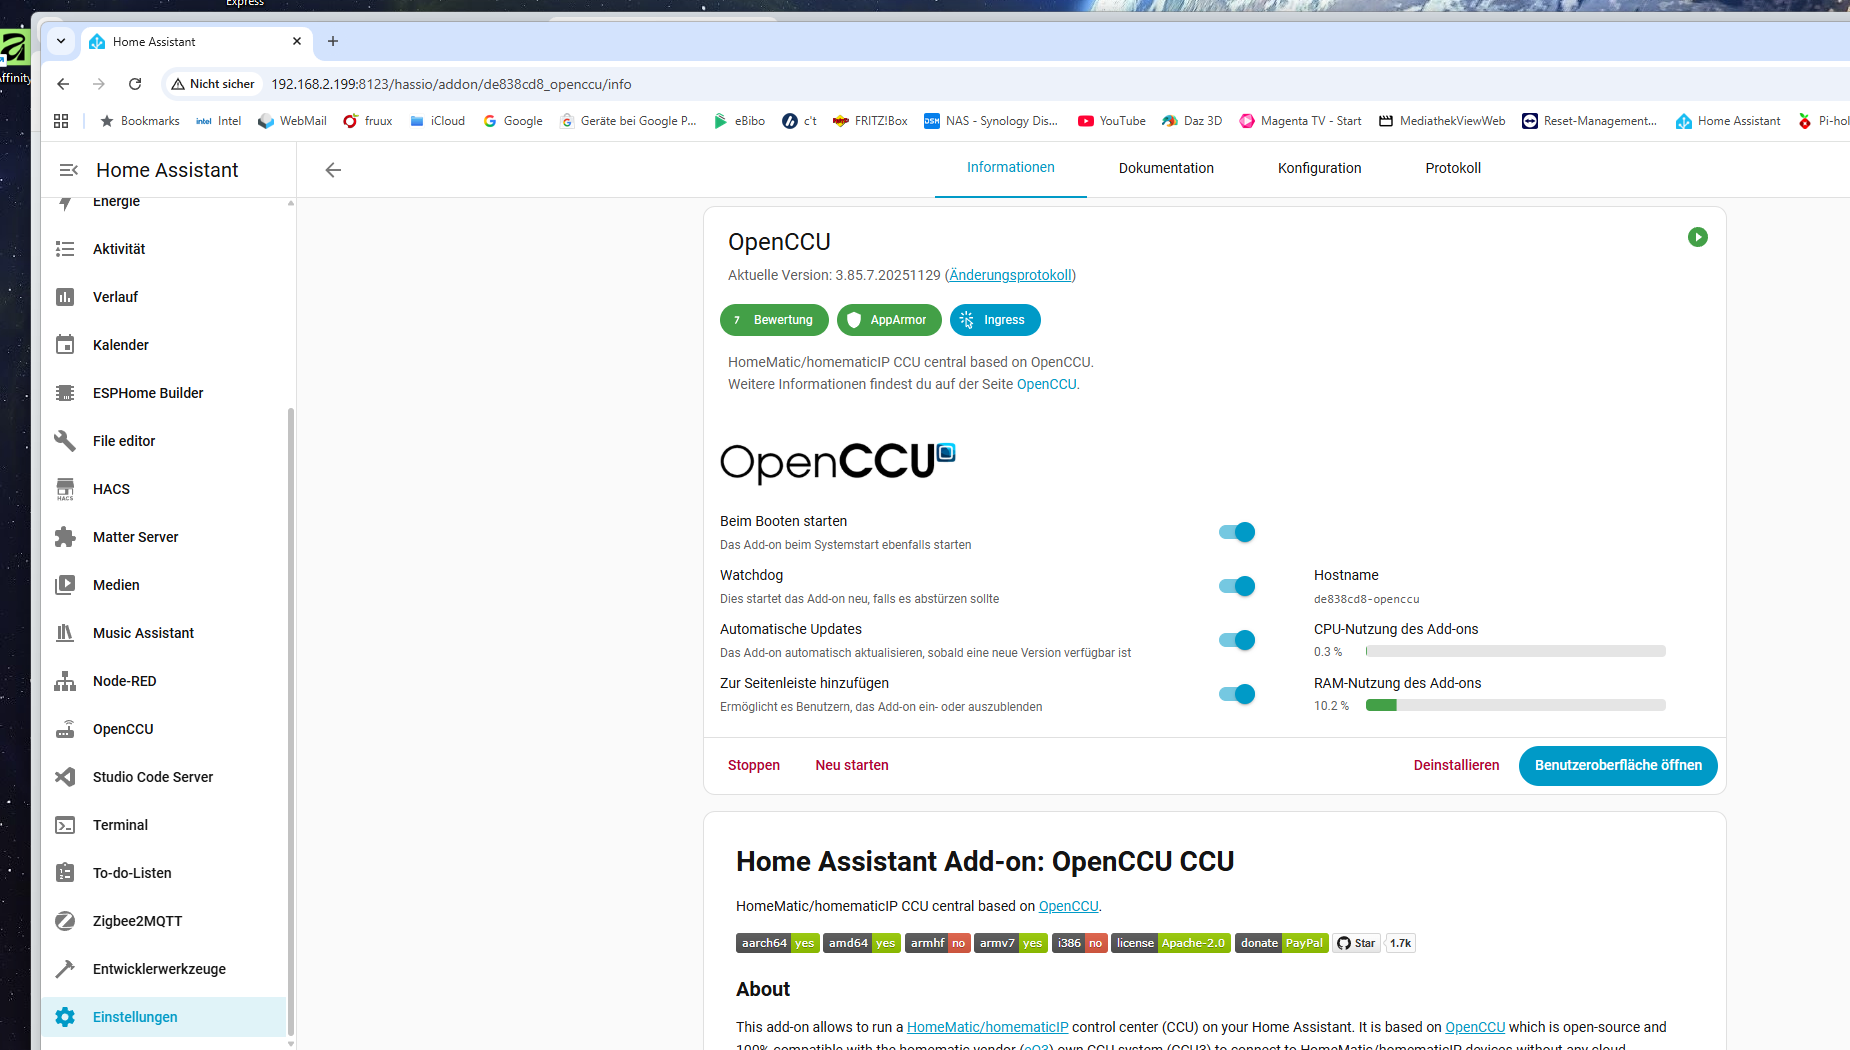This screenshot has width=1850, height=1050.
Task: Open the Terminal sidebar icon
Action: pyautogui.click(x=65, y=825)
